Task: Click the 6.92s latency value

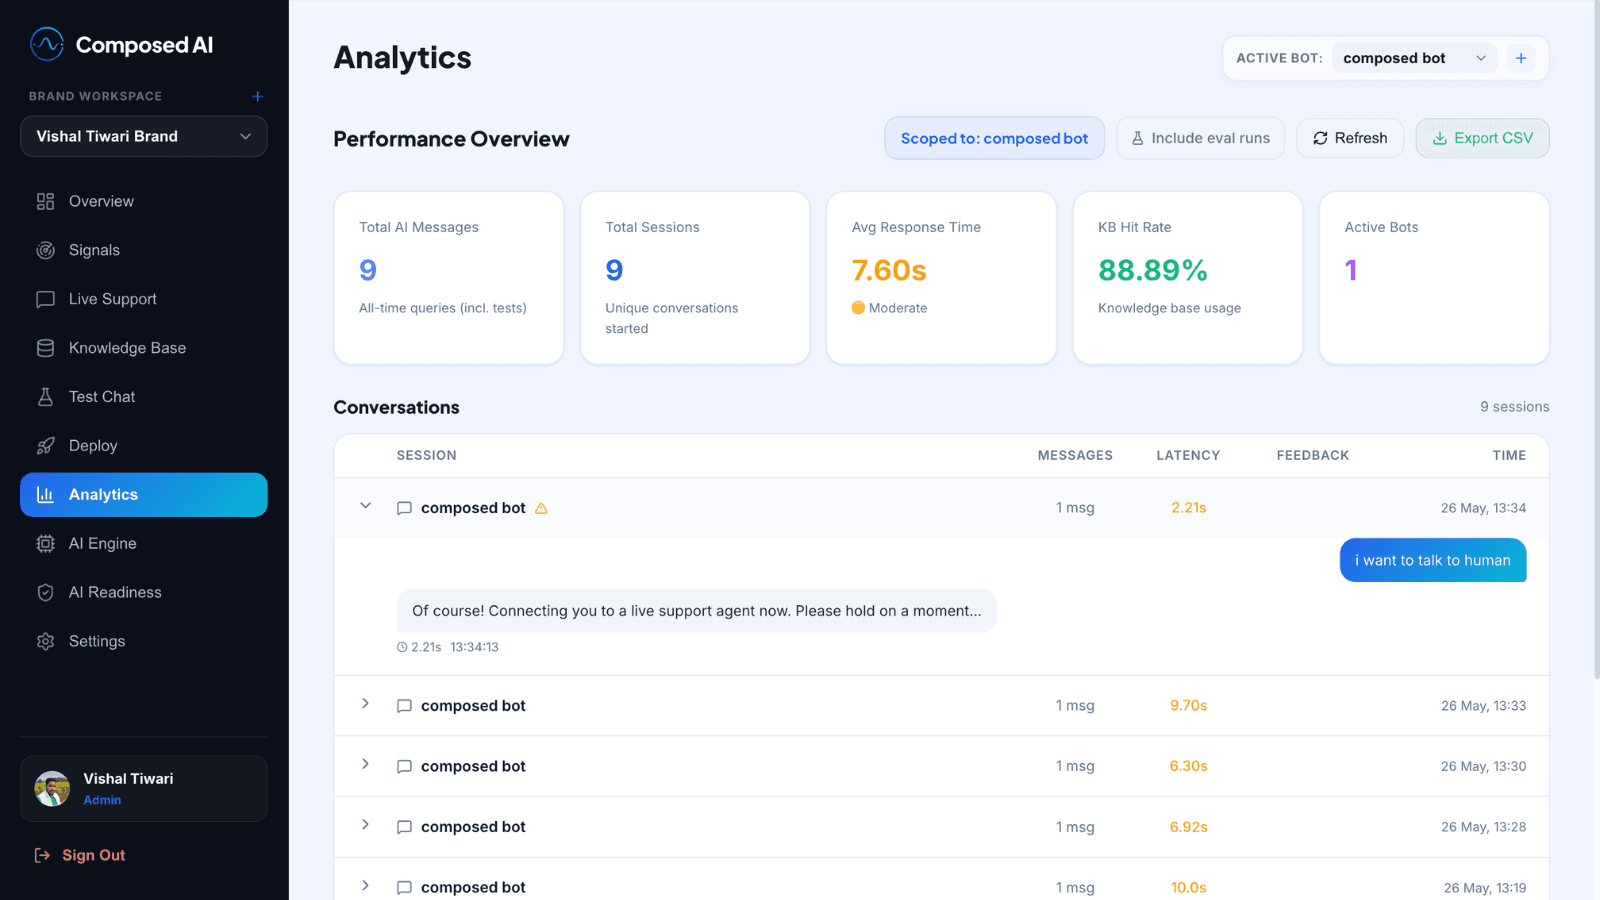Action: [x=1188, y=827]
